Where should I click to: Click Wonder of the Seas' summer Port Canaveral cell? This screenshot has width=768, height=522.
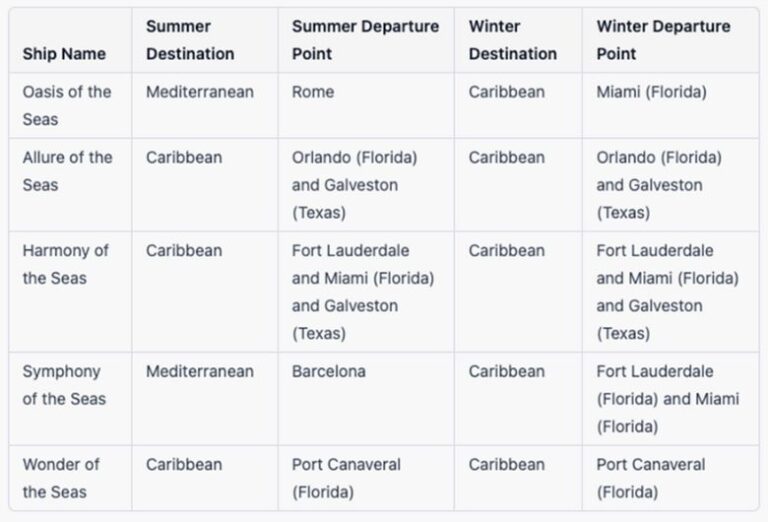pyautogui.click(x=346, y=478)
